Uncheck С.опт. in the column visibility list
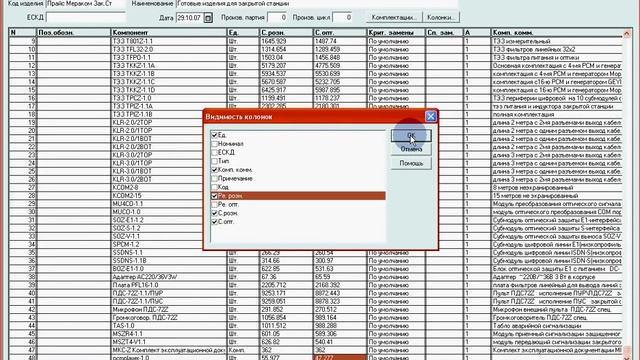 pos(214,222)
